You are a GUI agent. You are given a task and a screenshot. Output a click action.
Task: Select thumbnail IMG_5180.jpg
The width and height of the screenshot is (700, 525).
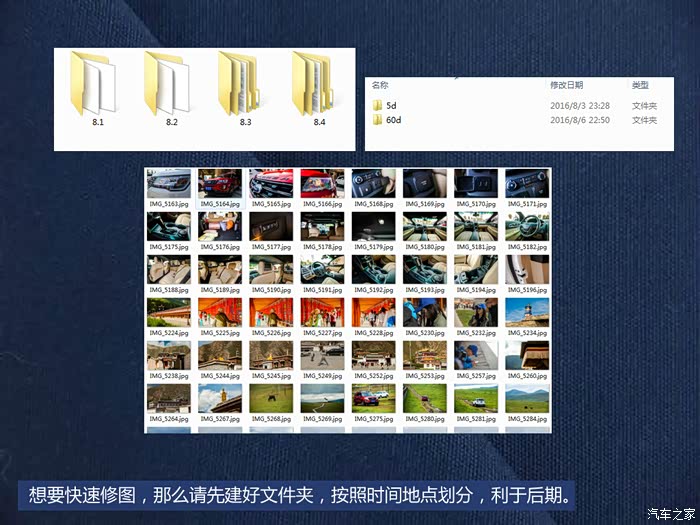point(425,226)
